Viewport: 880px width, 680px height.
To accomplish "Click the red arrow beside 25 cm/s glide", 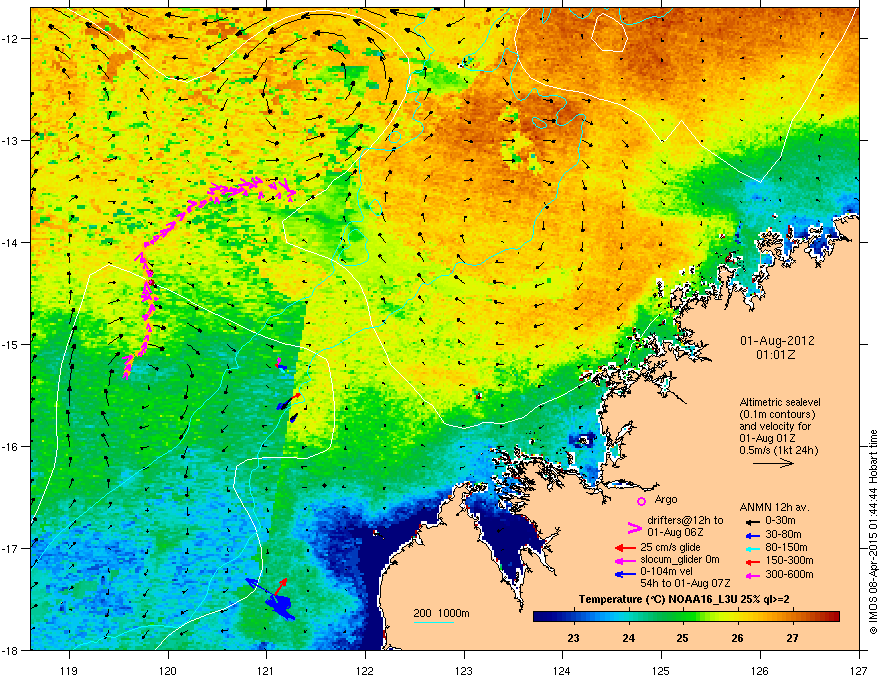I will pos(625,548).
